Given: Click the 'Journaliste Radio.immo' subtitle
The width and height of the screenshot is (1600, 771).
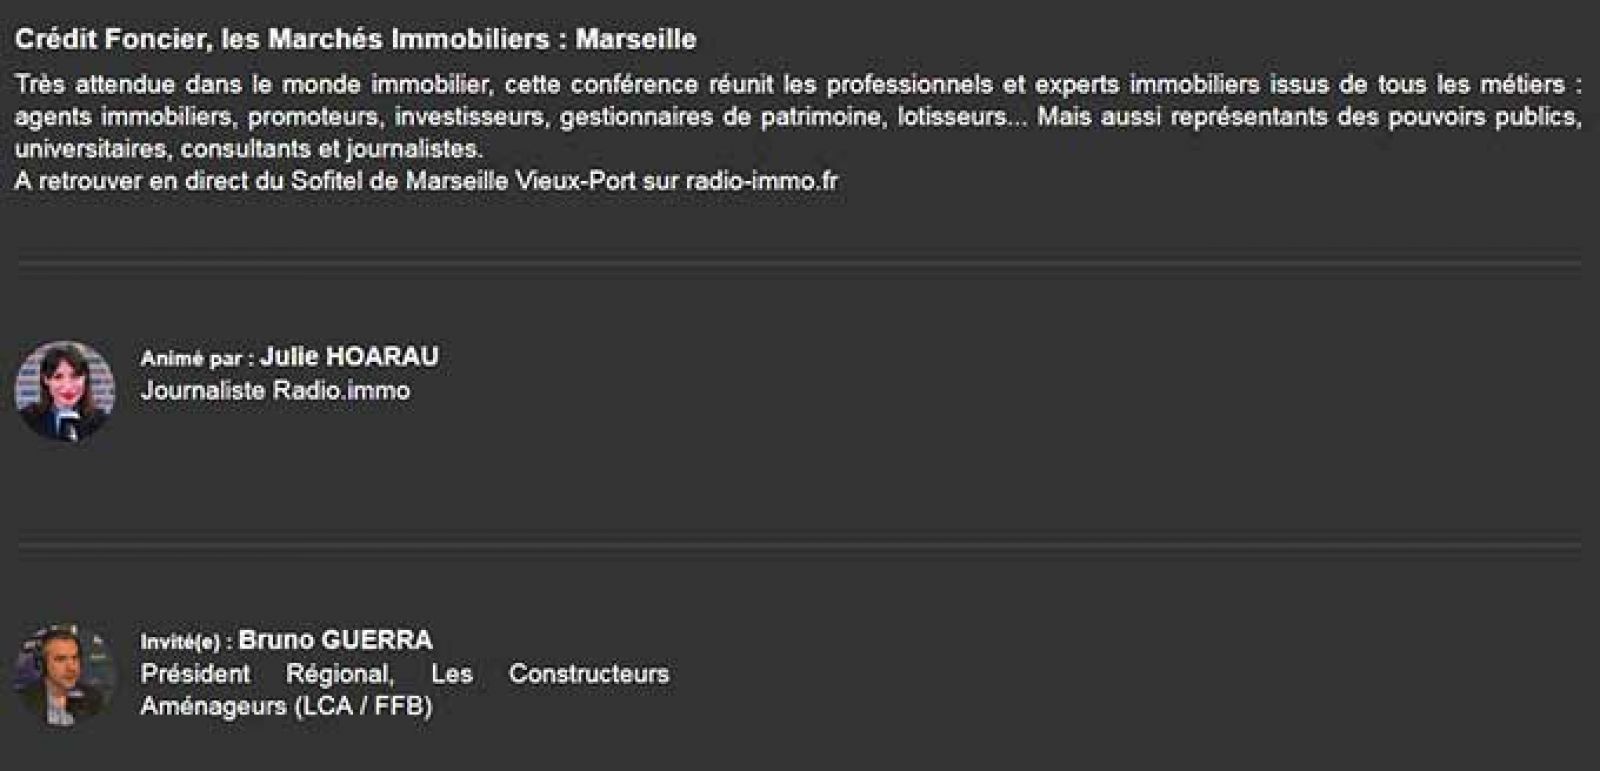Looking at the screenshot, I should [x=275, y=390].
